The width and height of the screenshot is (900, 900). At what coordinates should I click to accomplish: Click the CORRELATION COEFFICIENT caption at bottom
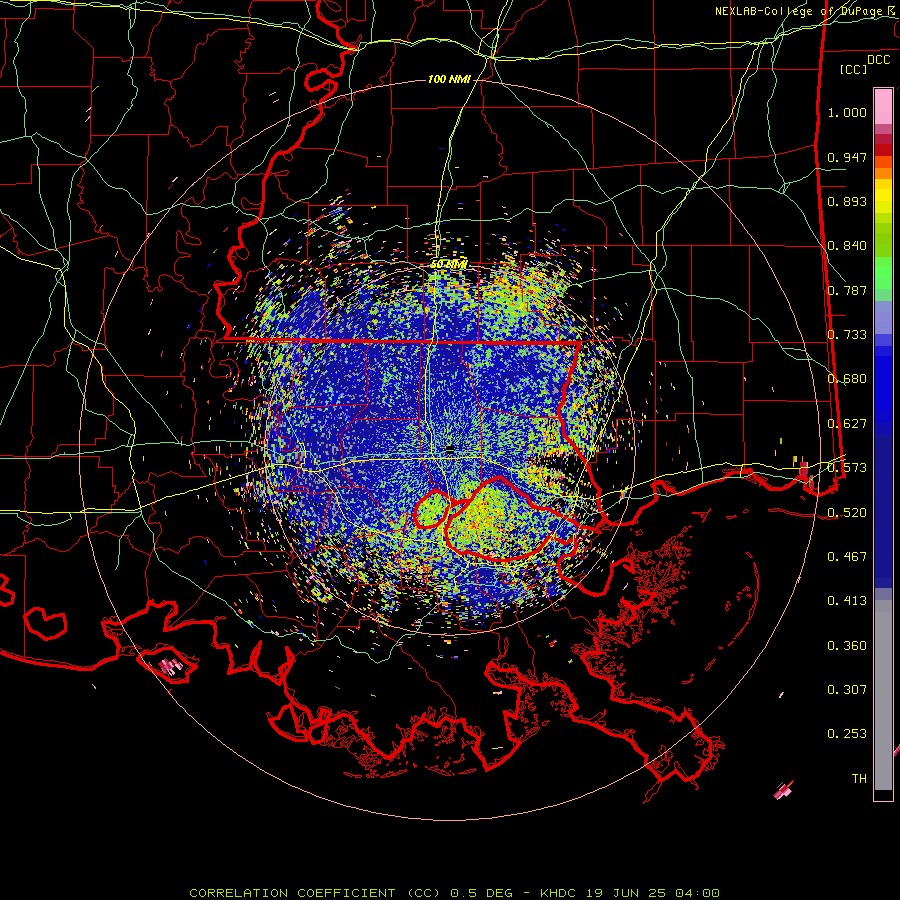click(x=454, y=893)
